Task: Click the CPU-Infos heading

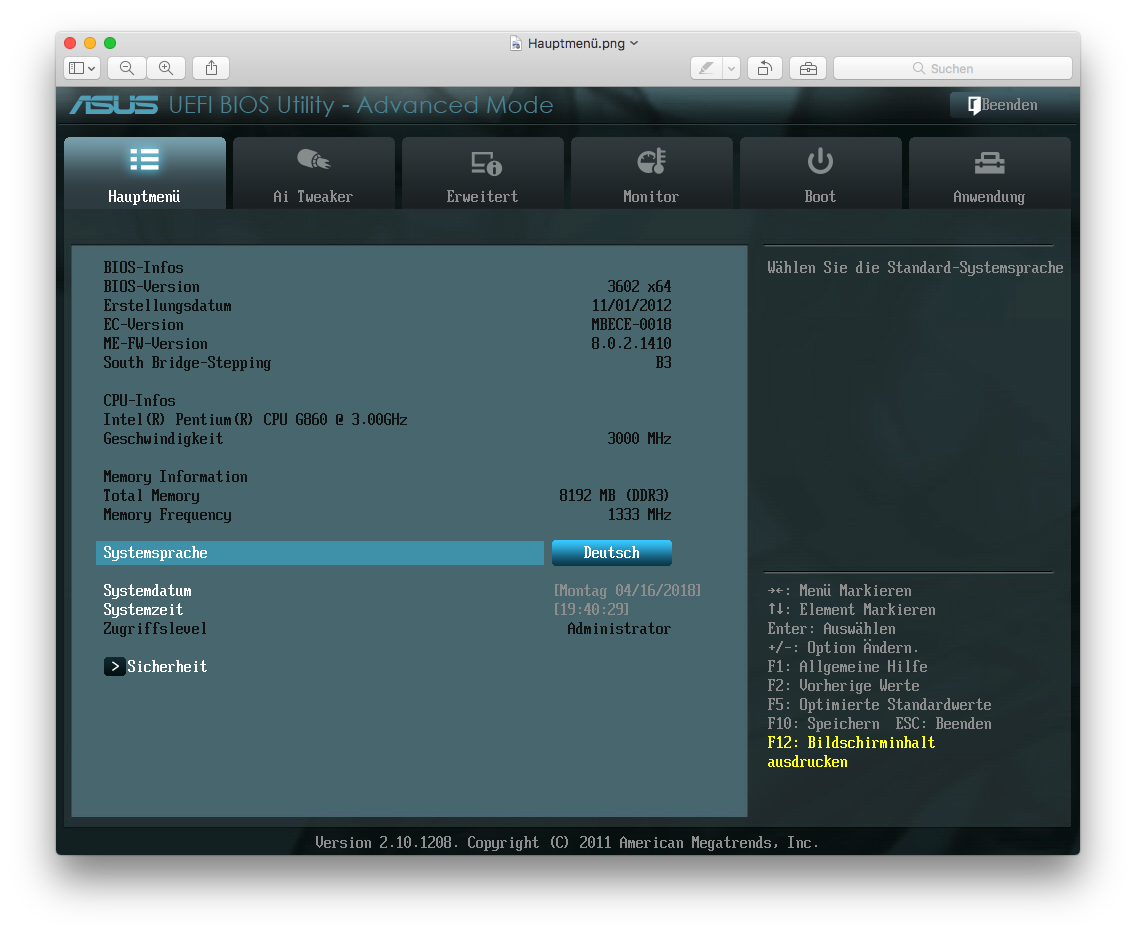Action: pos(139,401)
